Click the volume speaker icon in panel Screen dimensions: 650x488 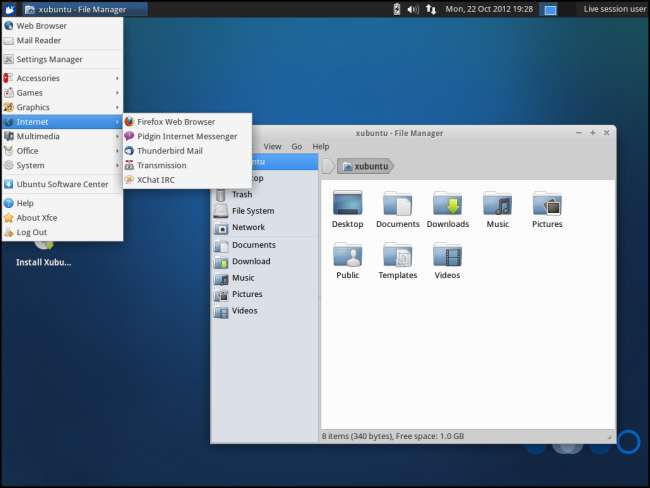(x=413, y=9)
